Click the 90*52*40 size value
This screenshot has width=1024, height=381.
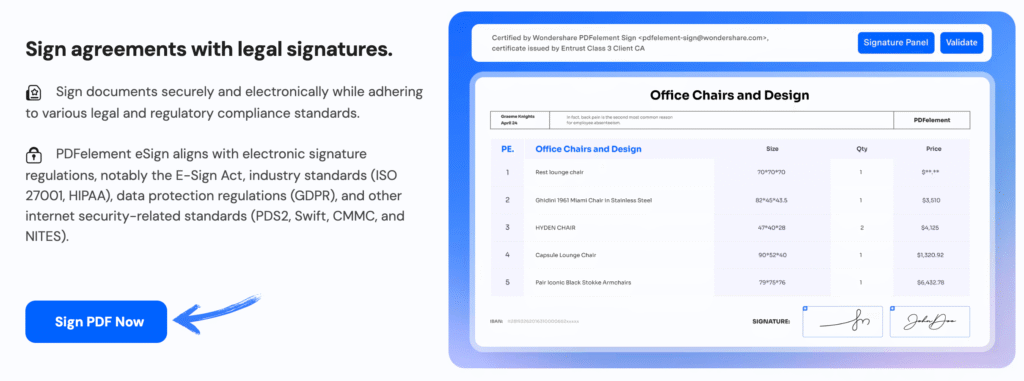pyautogui.click(x=772, y=255)
